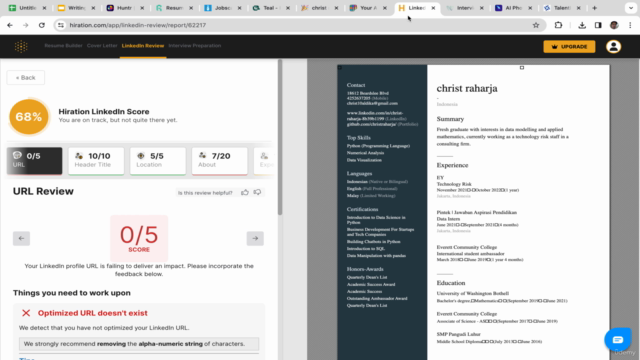This screenshot has height=360, width=640.
Task: Go to next review with right arrow
Action: [255, 238]
